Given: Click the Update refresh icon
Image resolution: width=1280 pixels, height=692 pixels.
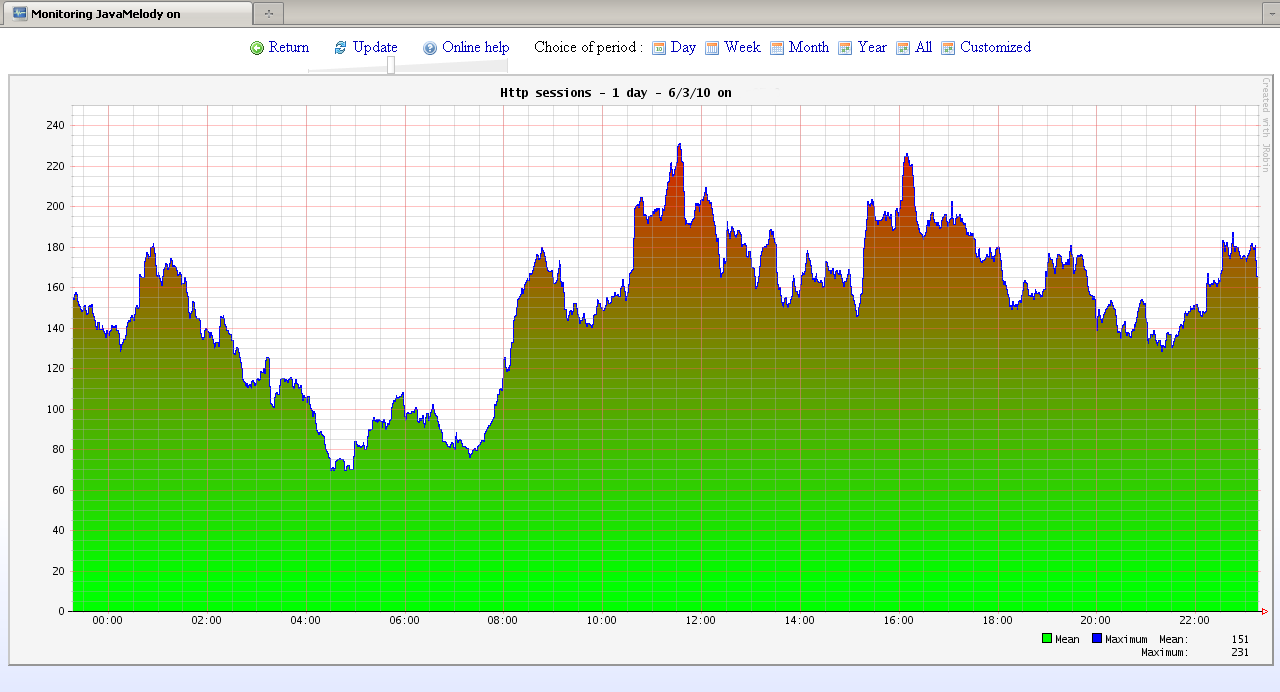Looking at the screenshot, I should point(340,48).
